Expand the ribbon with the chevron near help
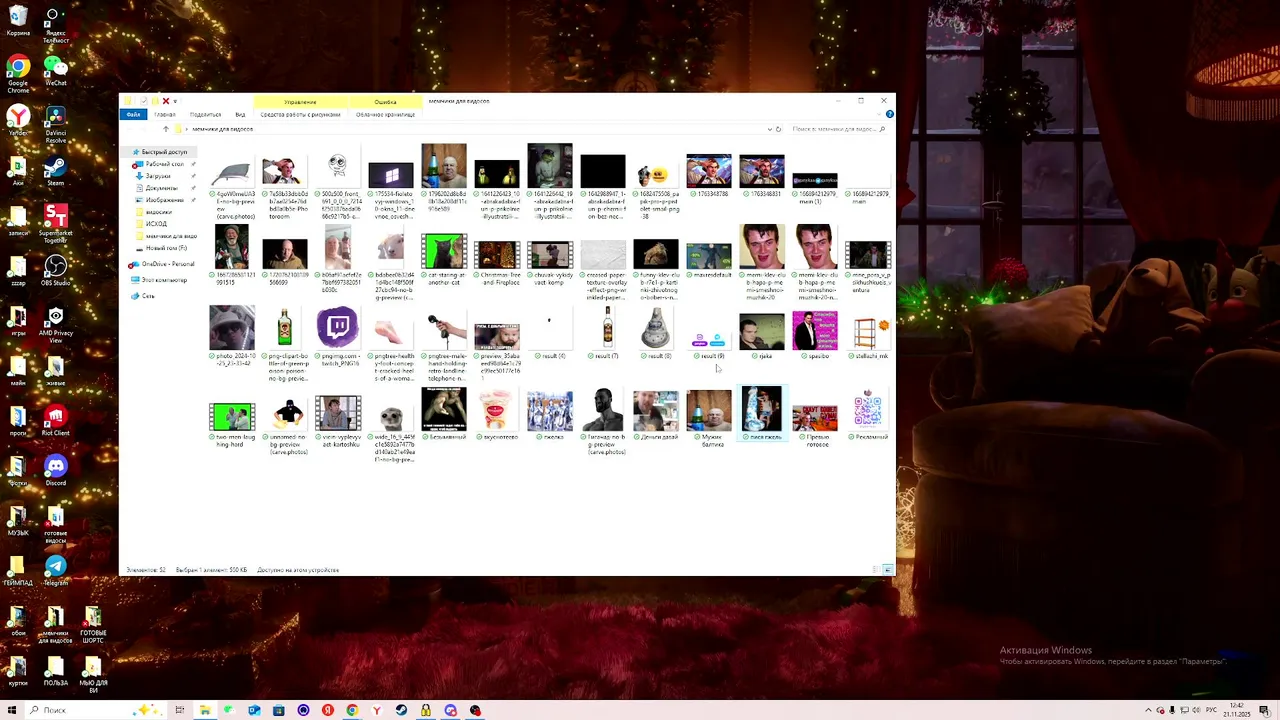 click(x=881, y=114)
